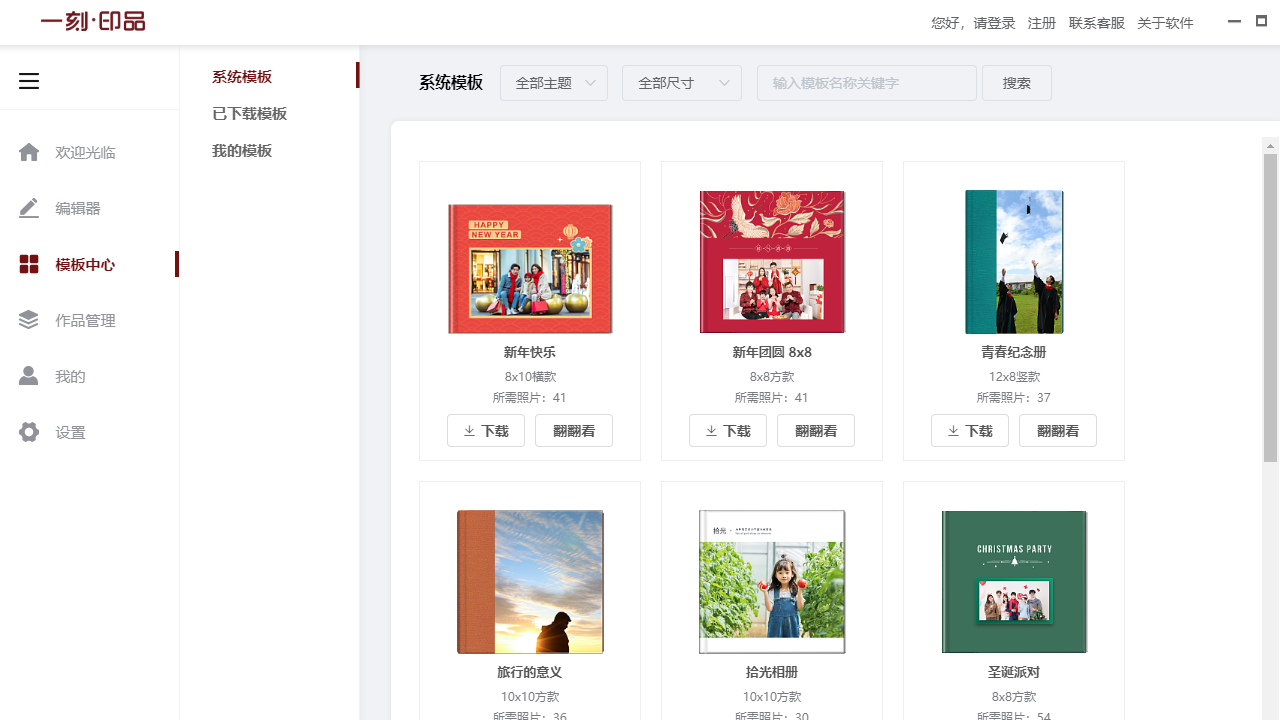Screen dimensions: 1280x720
Task: Click inside the template keyword search field
Action: [x=866, y=83]
